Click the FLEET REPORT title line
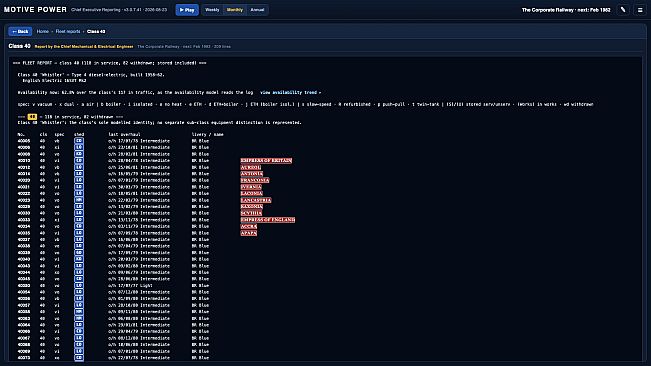Image resolution: width=651 pixels, height=366 pixels. [x=110, y=63]
